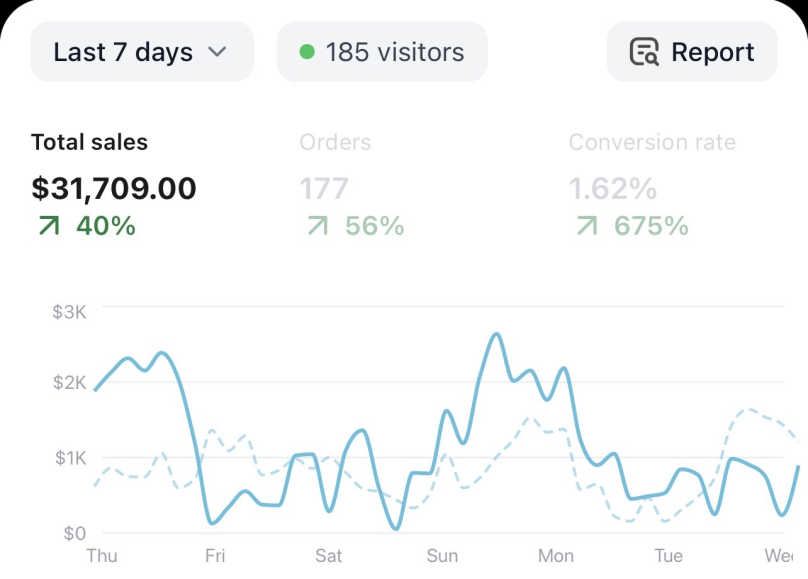Select the Mon label on chart axis
Image resolution: width=808 pixels, height=579 pixels.
pyautogui.click(x=556, y=556)
